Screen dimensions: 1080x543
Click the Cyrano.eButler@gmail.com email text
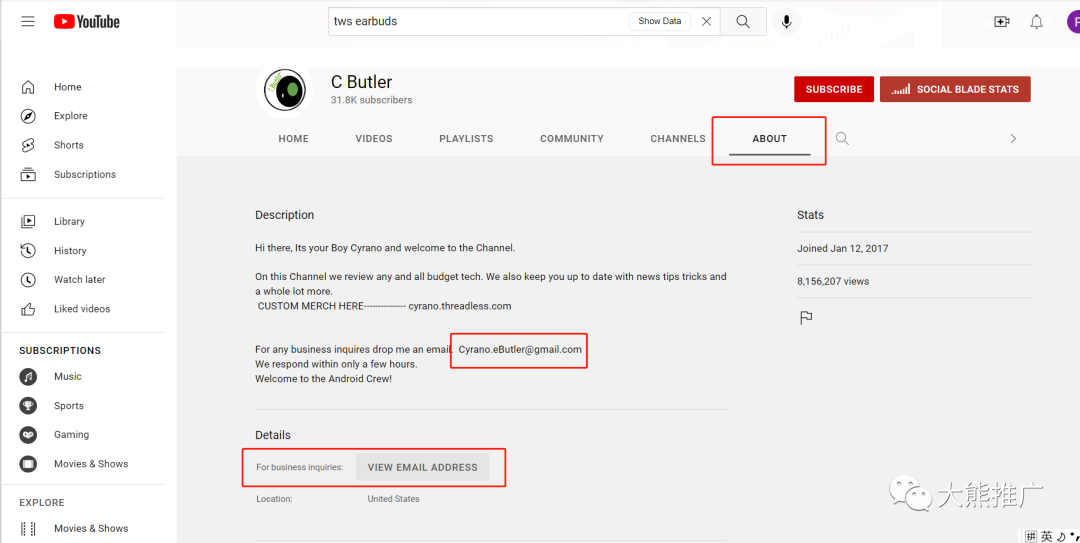pyautogui.click(x=520, y=349)
